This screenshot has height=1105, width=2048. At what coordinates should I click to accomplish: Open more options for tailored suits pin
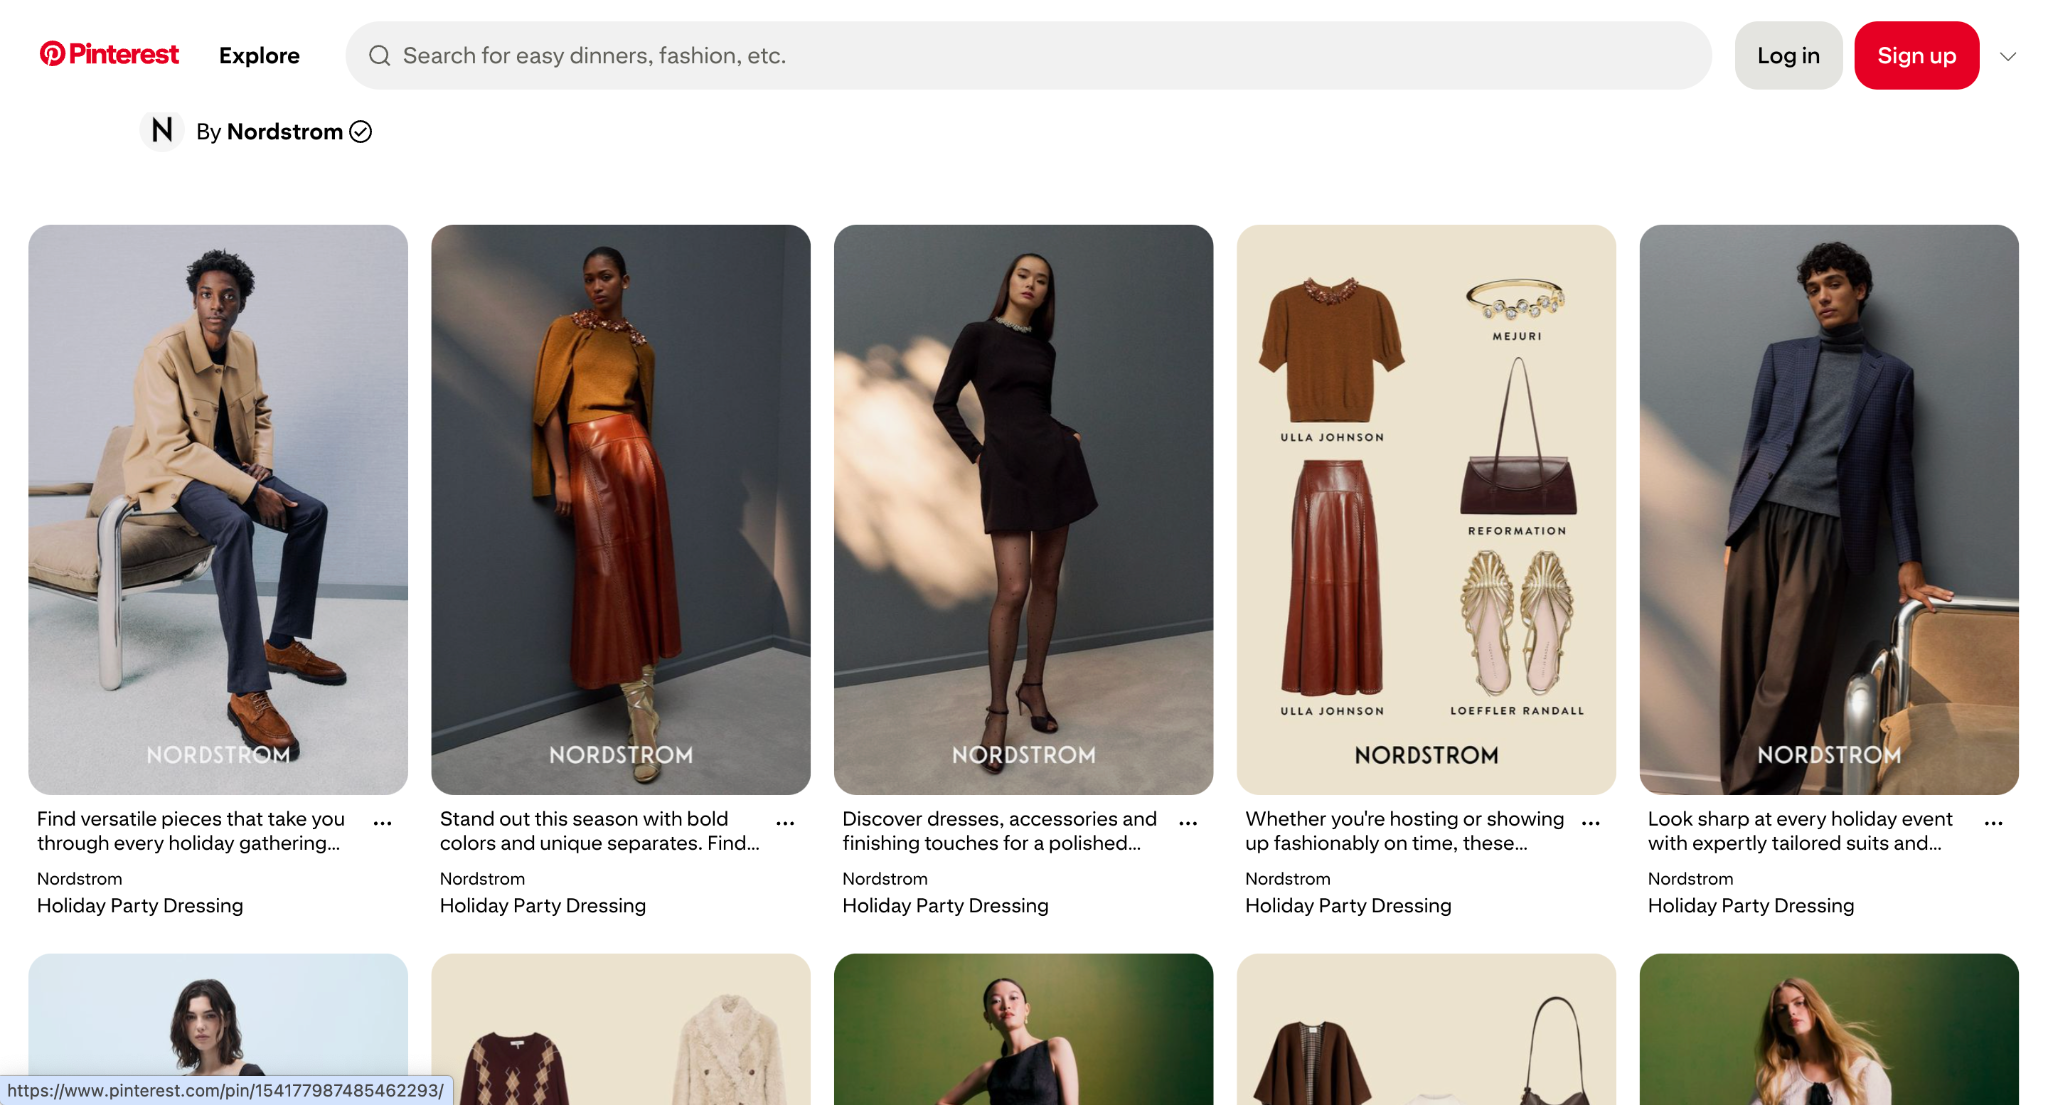pos(1993,823)
